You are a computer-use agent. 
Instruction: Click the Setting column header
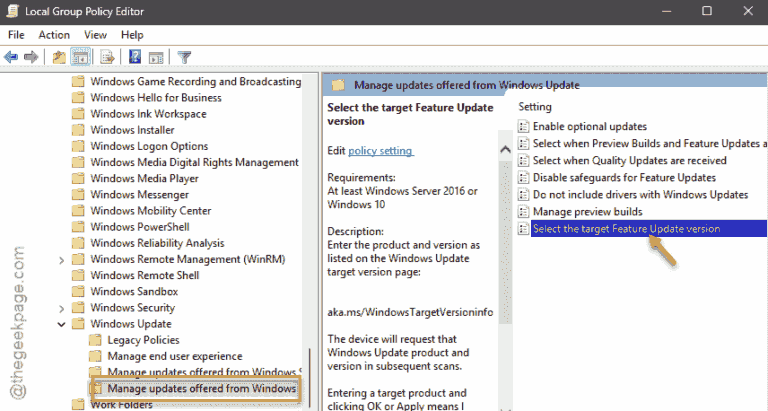[x=535, y=107]
